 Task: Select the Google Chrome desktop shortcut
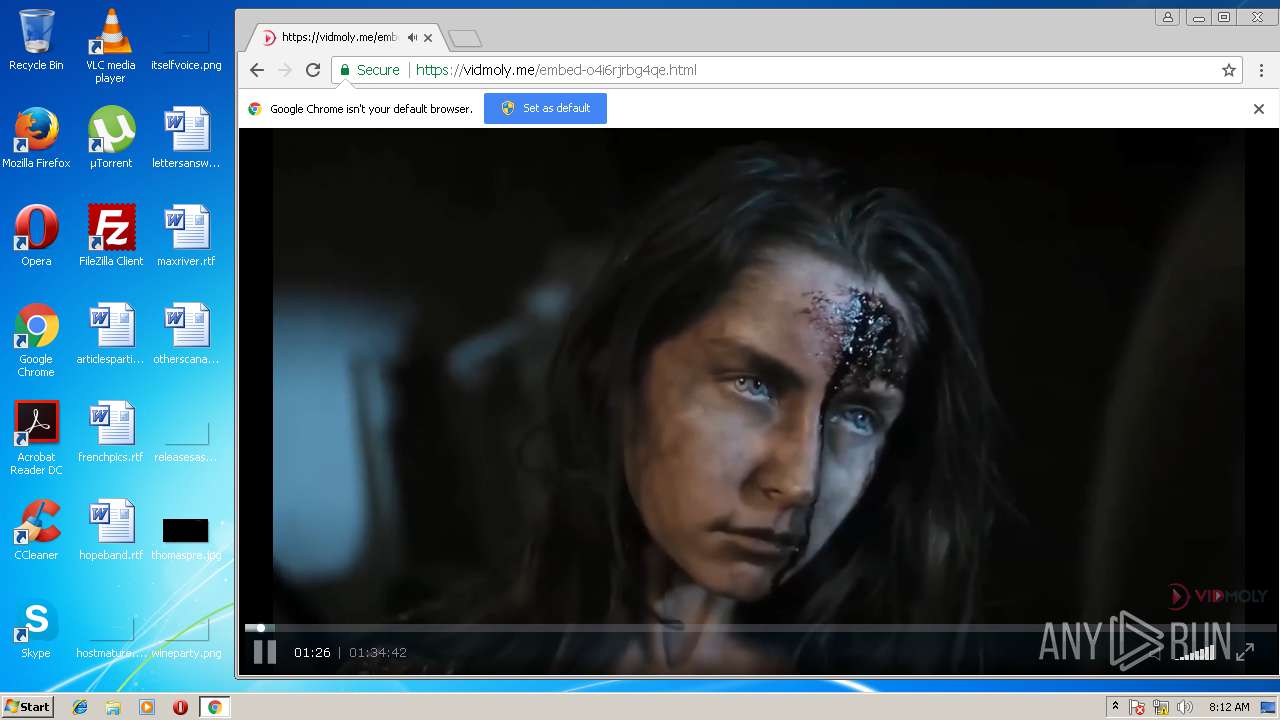click(x=36, y=340)
